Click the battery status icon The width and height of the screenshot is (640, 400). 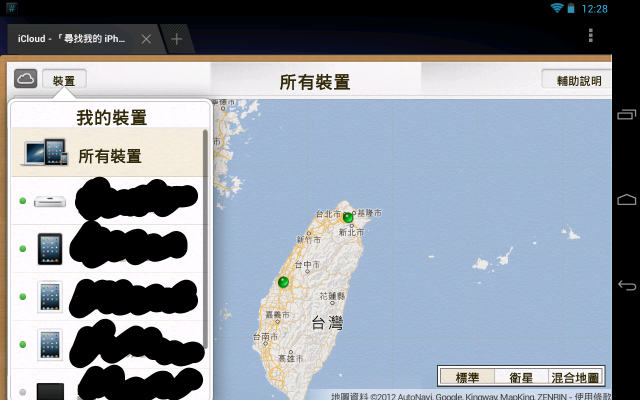(571, 8)
